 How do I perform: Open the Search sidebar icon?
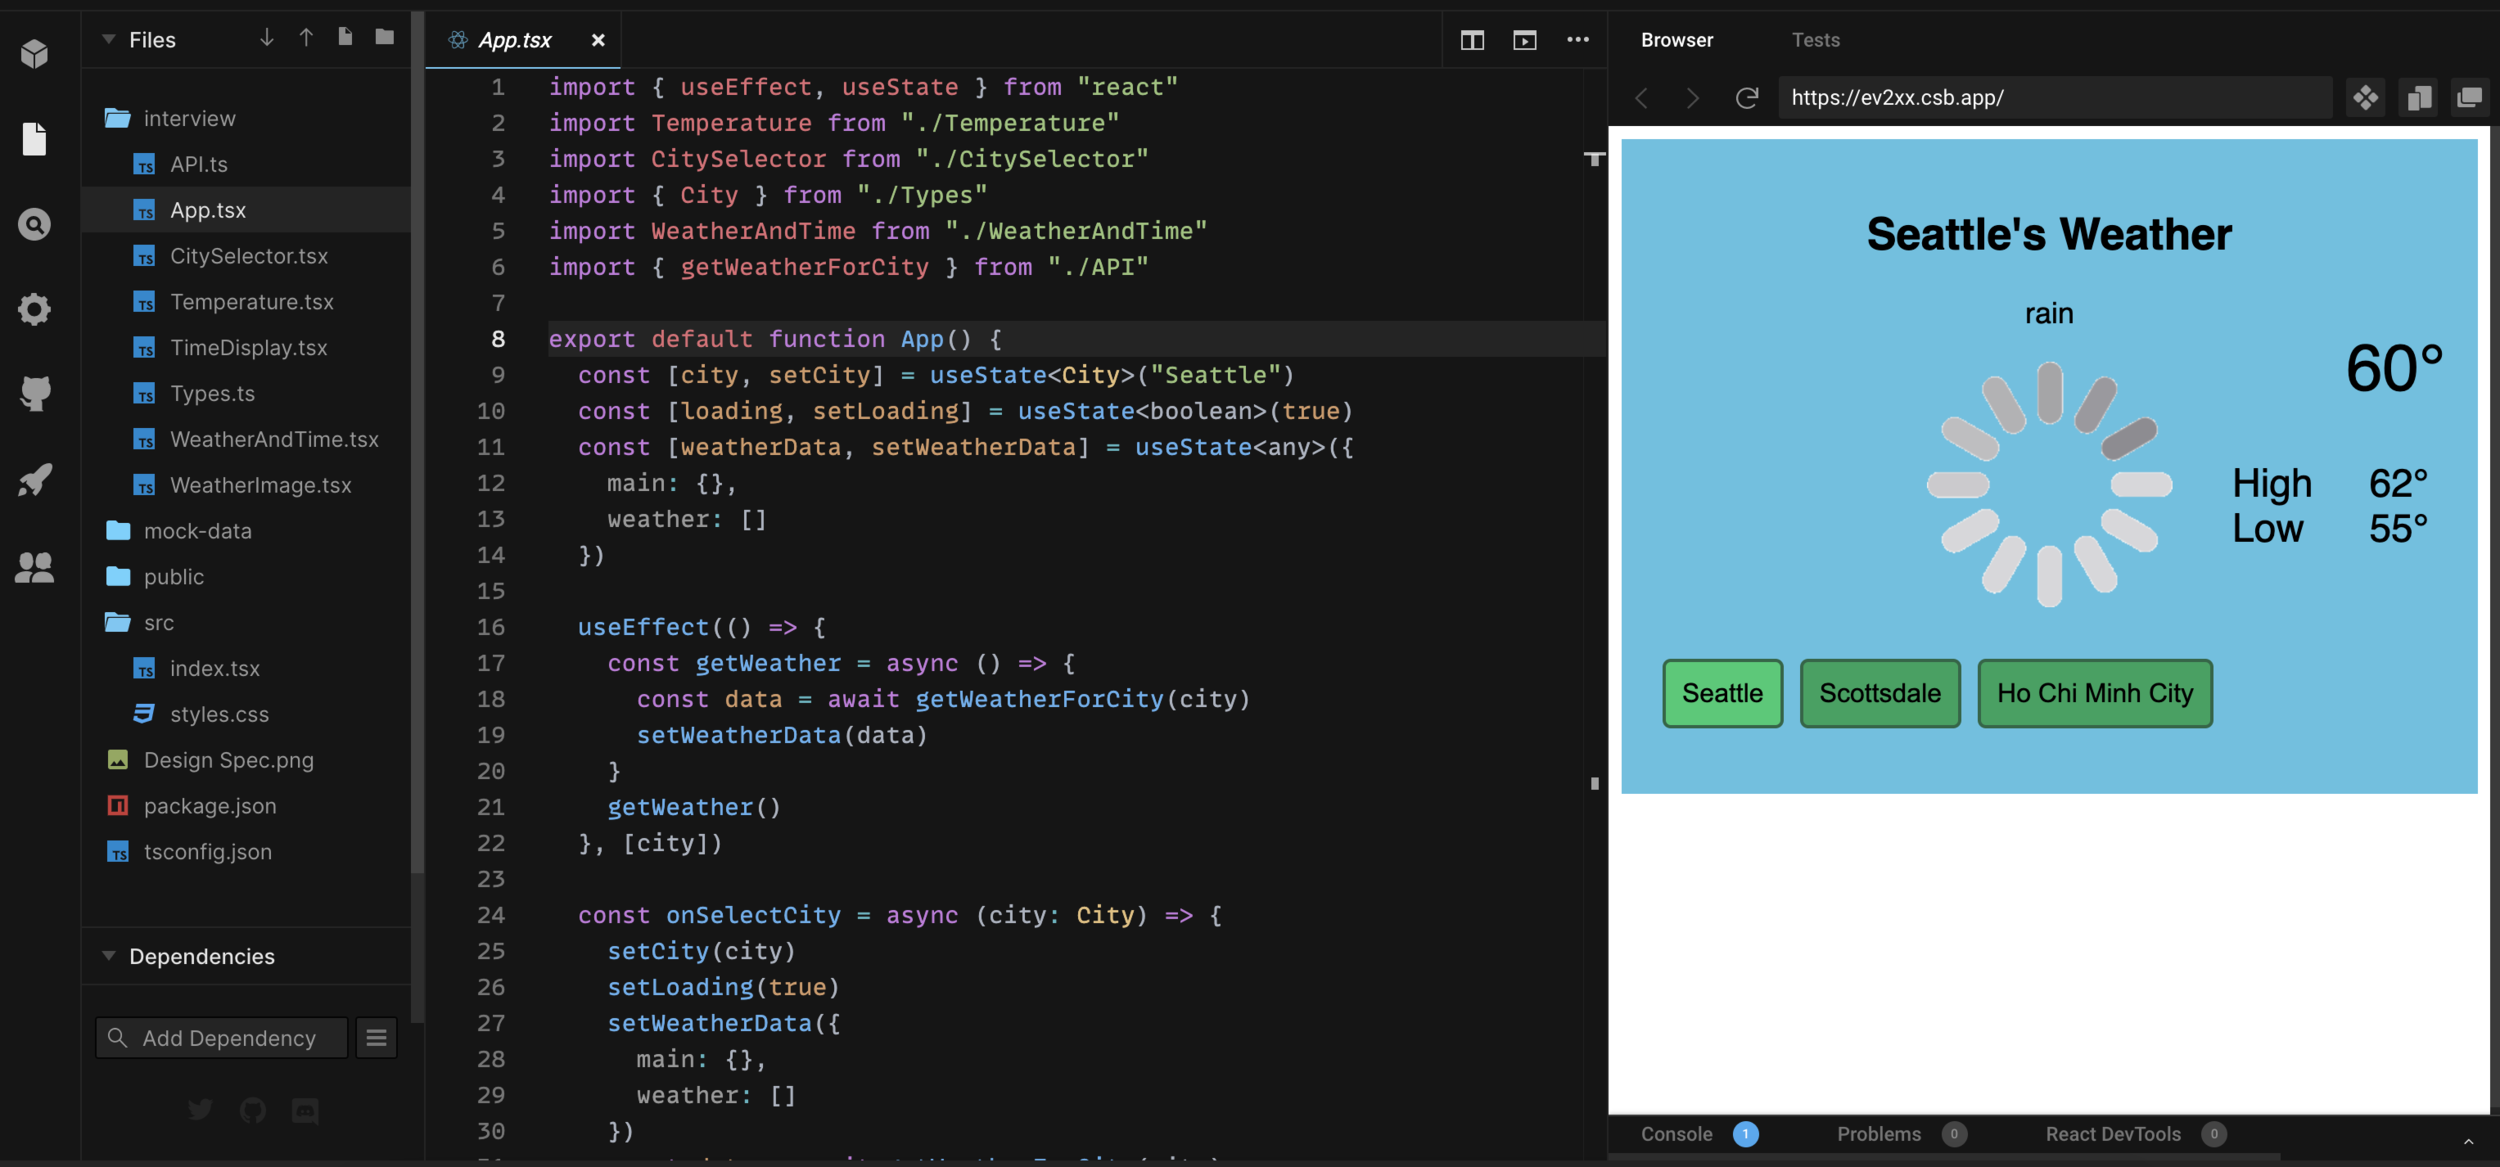34,224
